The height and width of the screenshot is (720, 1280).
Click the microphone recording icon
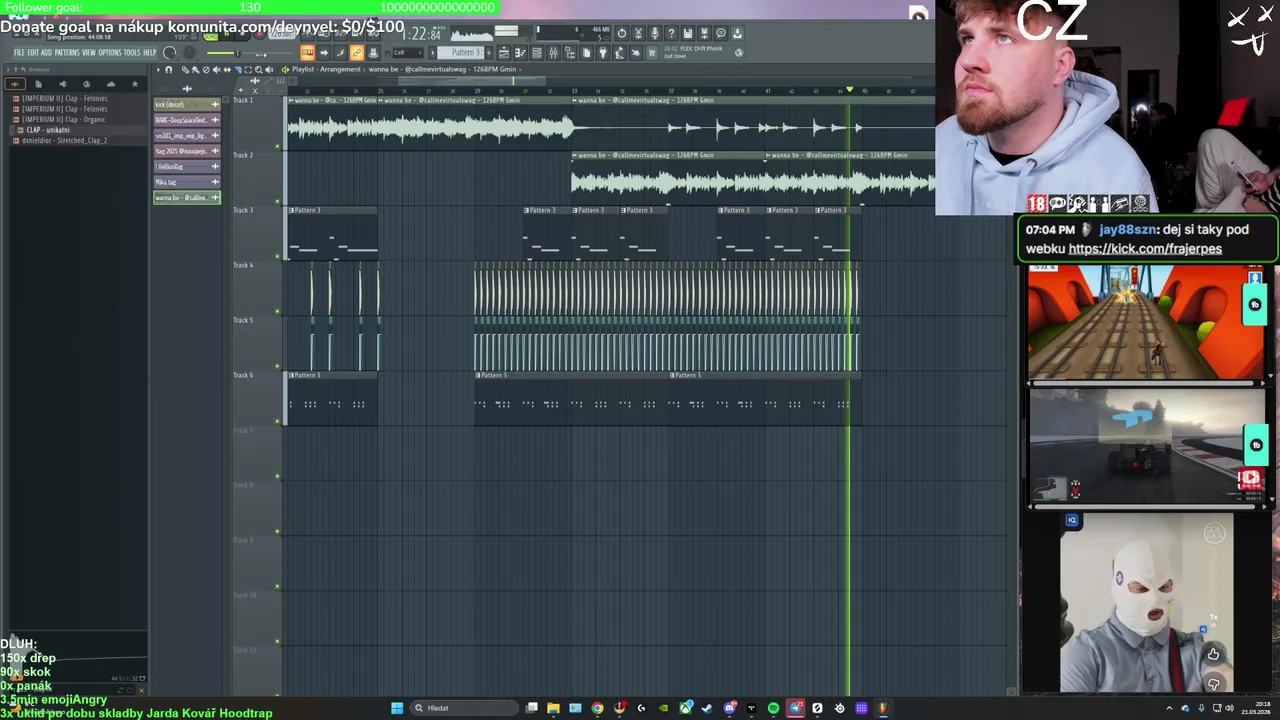(x=654, y=33)
